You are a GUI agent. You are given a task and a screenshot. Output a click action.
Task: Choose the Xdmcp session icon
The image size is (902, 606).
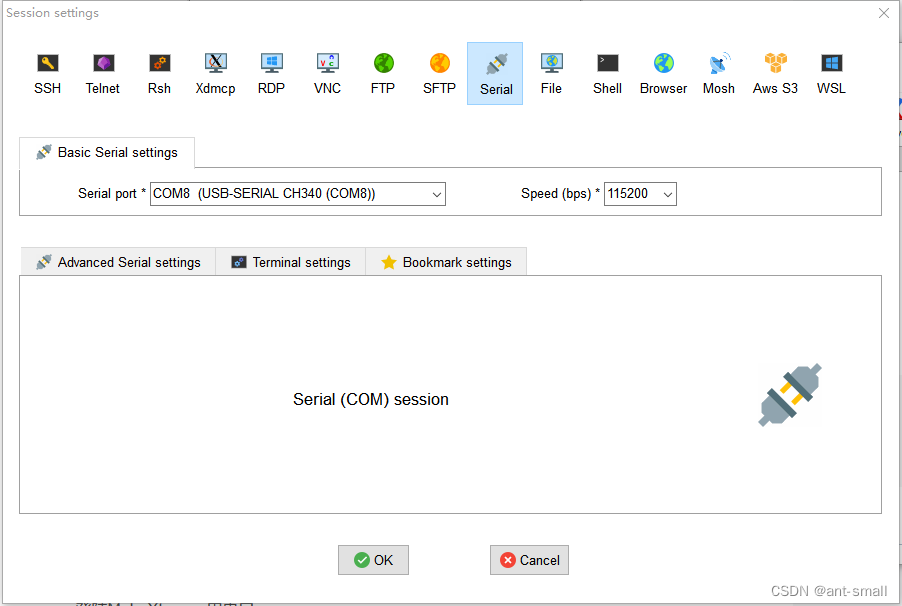click(x=215, y=70)
